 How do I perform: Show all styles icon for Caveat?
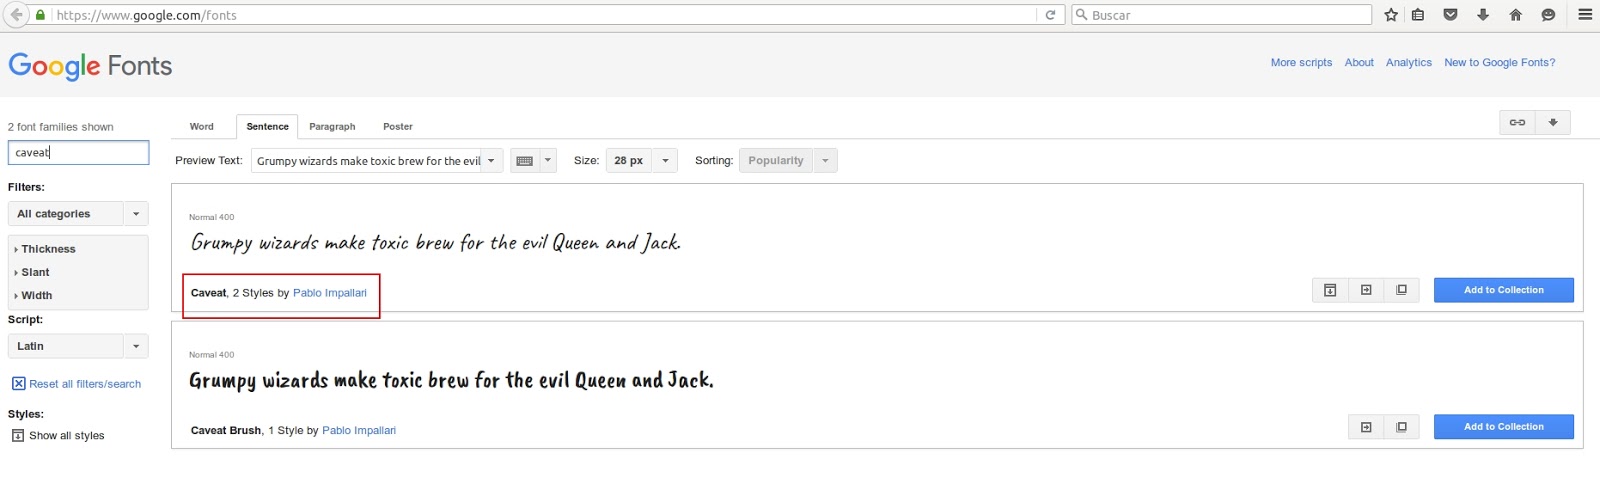[x=1330, y=290]
